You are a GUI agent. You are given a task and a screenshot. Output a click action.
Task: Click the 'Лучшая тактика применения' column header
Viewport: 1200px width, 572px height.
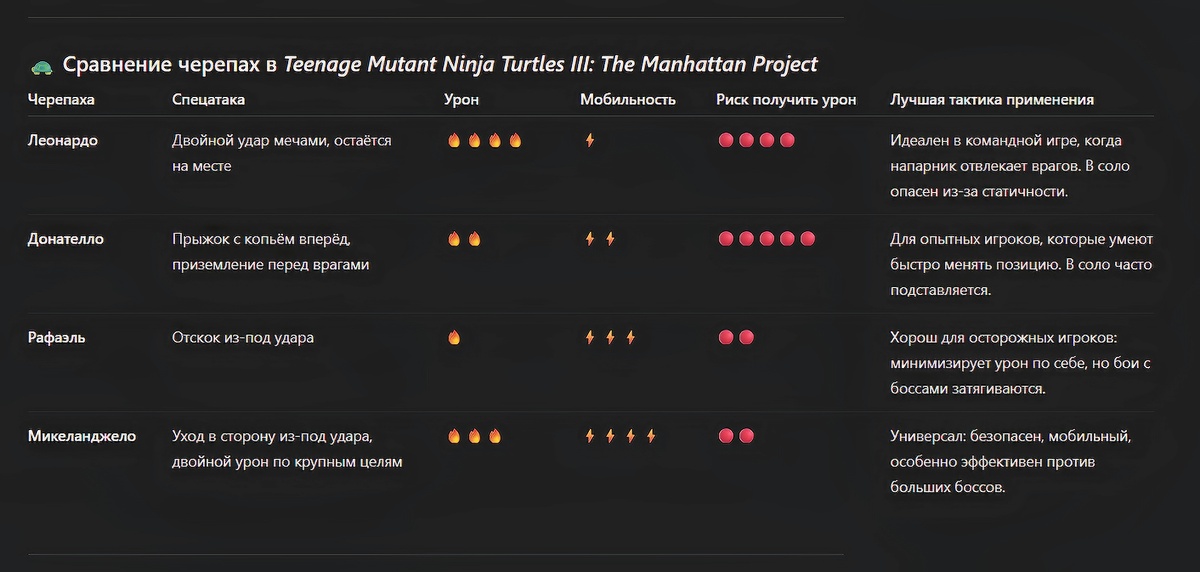tap(991, 100)
